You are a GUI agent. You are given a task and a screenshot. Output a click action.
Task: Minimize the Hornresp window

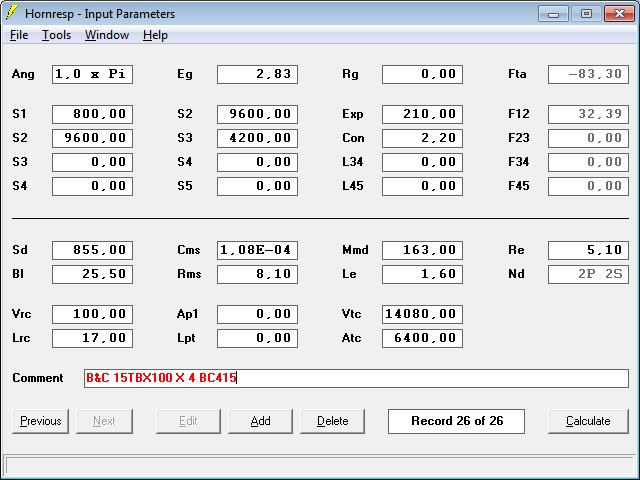tap(553, 13)
